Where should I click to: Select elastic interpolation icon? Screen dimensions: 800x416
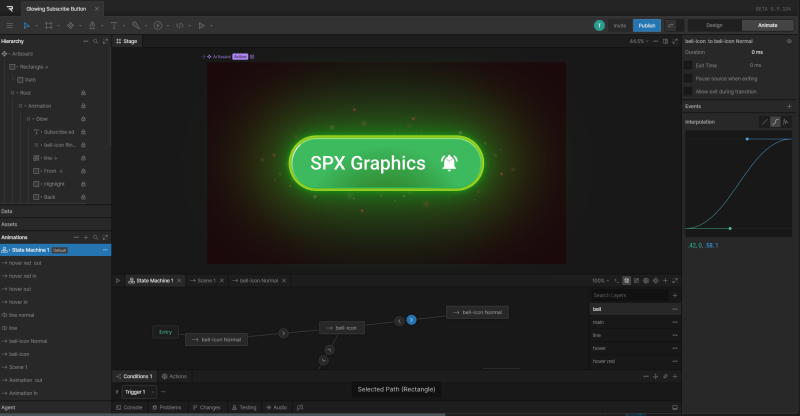786,121
